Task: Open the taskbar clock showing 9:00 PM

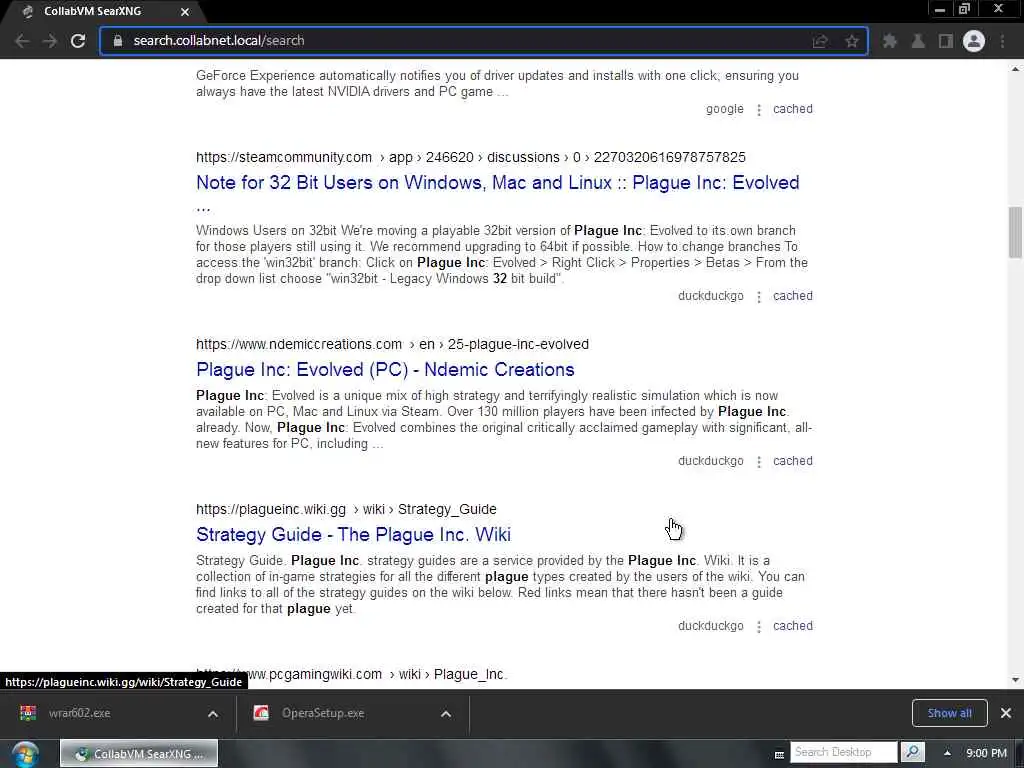Action: pos(986,753)
